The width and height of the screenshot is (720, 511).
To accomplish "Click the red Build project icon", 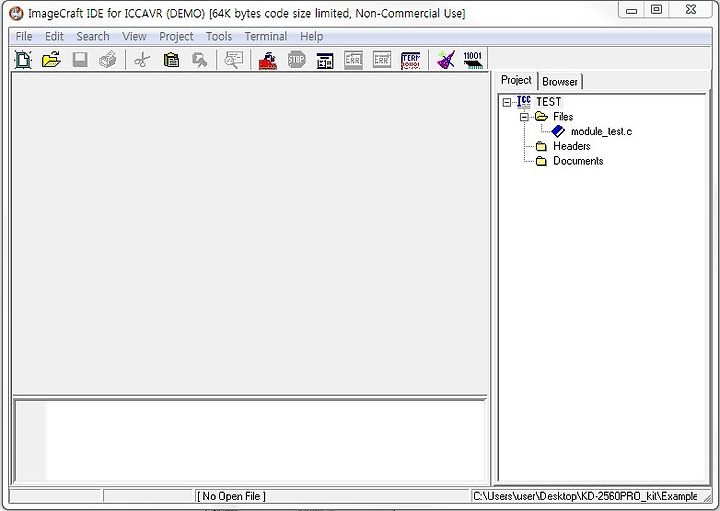I will click(268, 60).
